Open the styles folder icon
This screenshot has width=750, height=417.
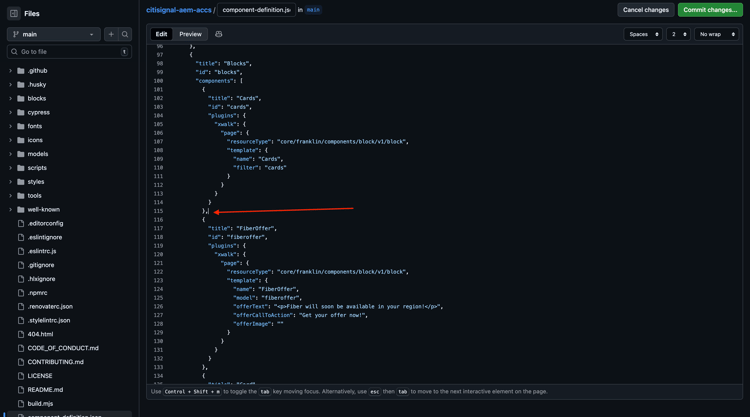pos(21,182)
